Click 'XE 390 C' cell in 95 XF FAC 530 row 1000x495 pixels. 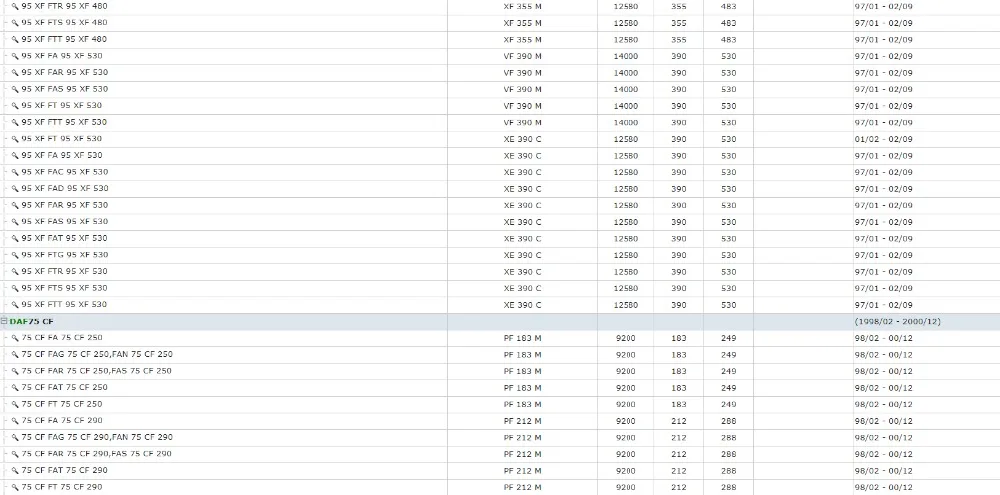click(x=522, y=172)
